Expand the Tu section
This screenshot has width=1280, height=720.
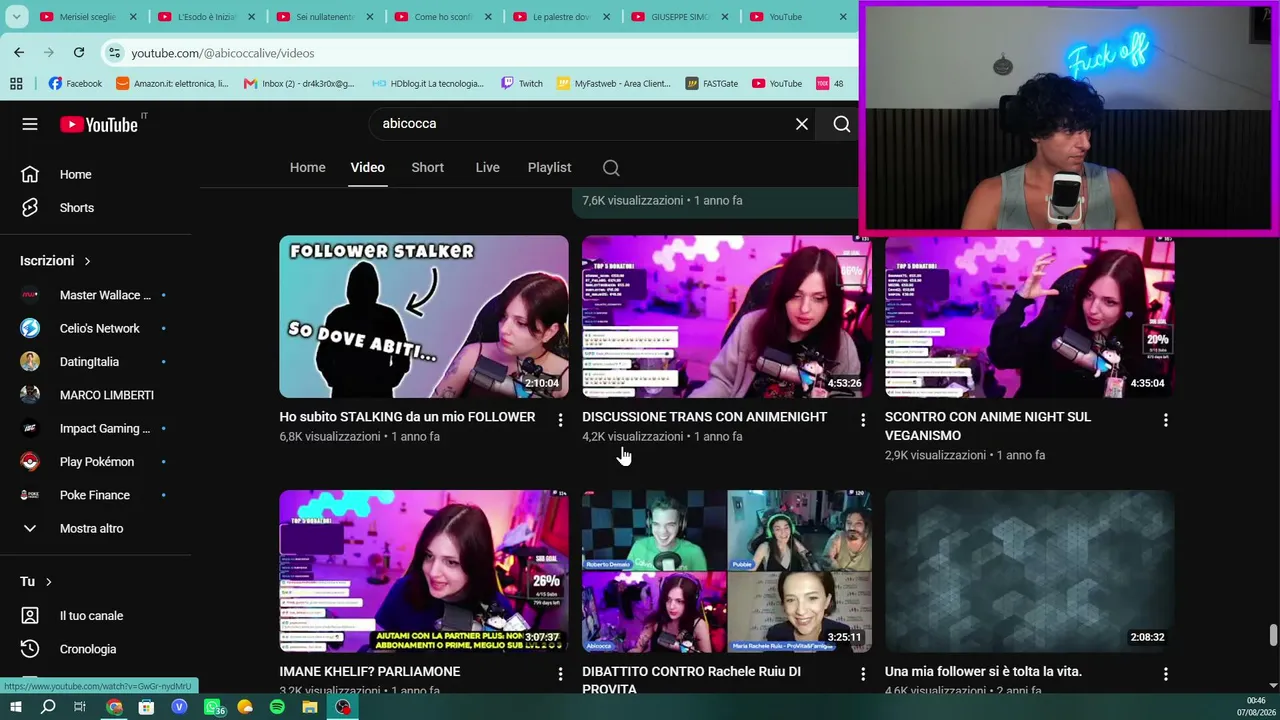(x=36, y=582)
